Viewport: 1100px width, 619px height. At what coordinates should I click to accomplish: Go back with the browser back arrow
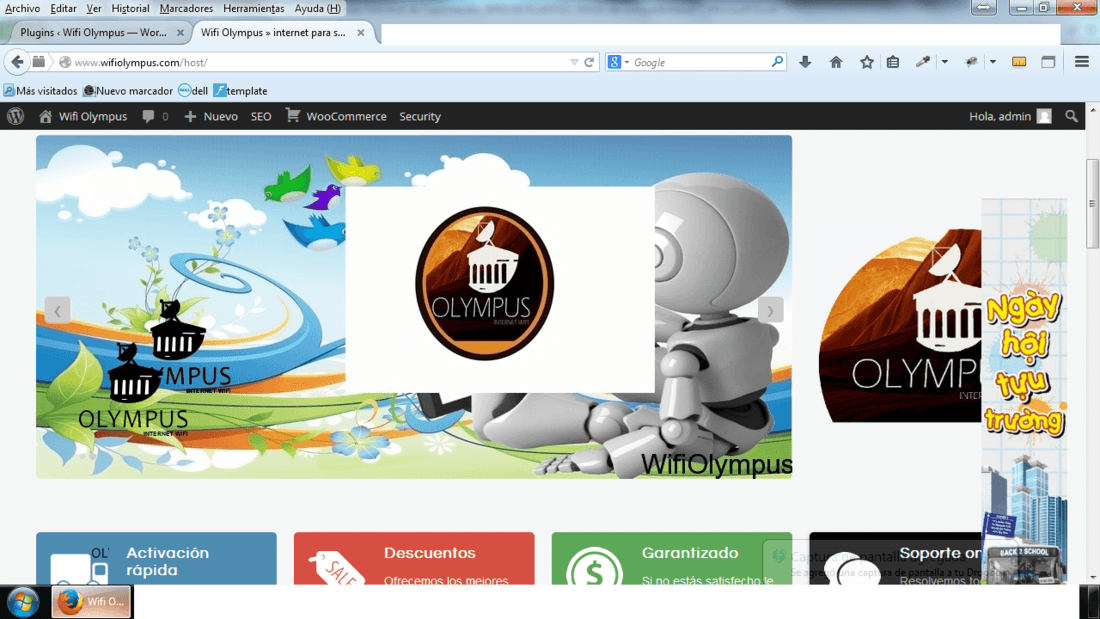(17, 62)
